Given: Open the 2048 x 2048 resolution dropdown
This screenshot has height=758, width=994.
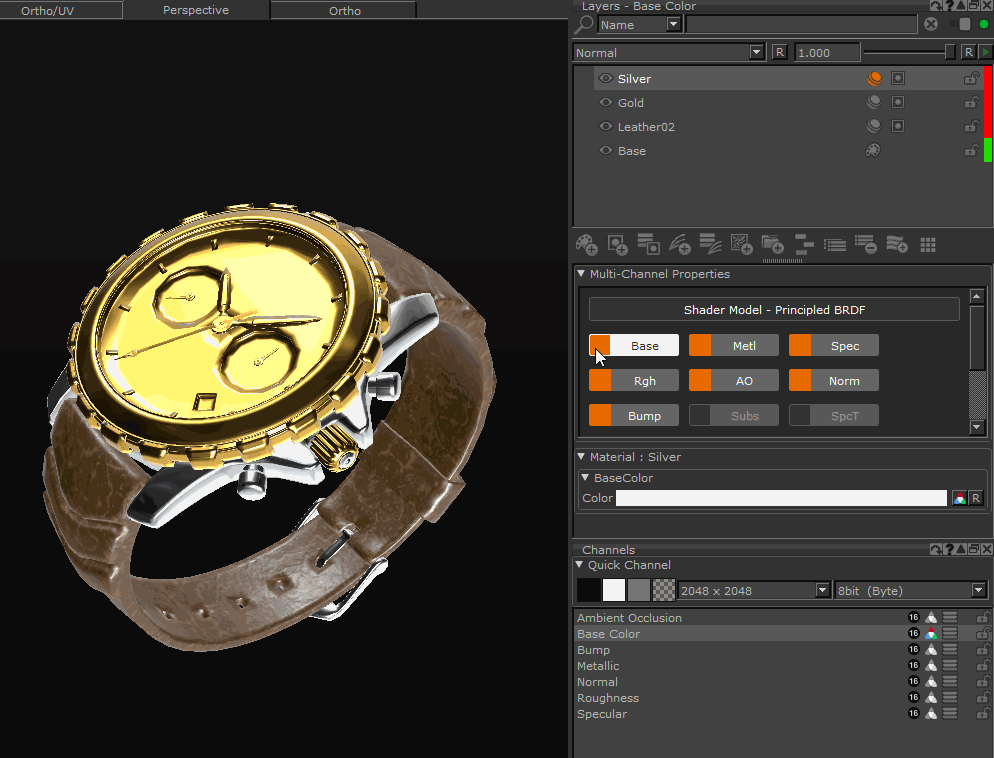Looking at the screenshot, I should tap(823, 591).
